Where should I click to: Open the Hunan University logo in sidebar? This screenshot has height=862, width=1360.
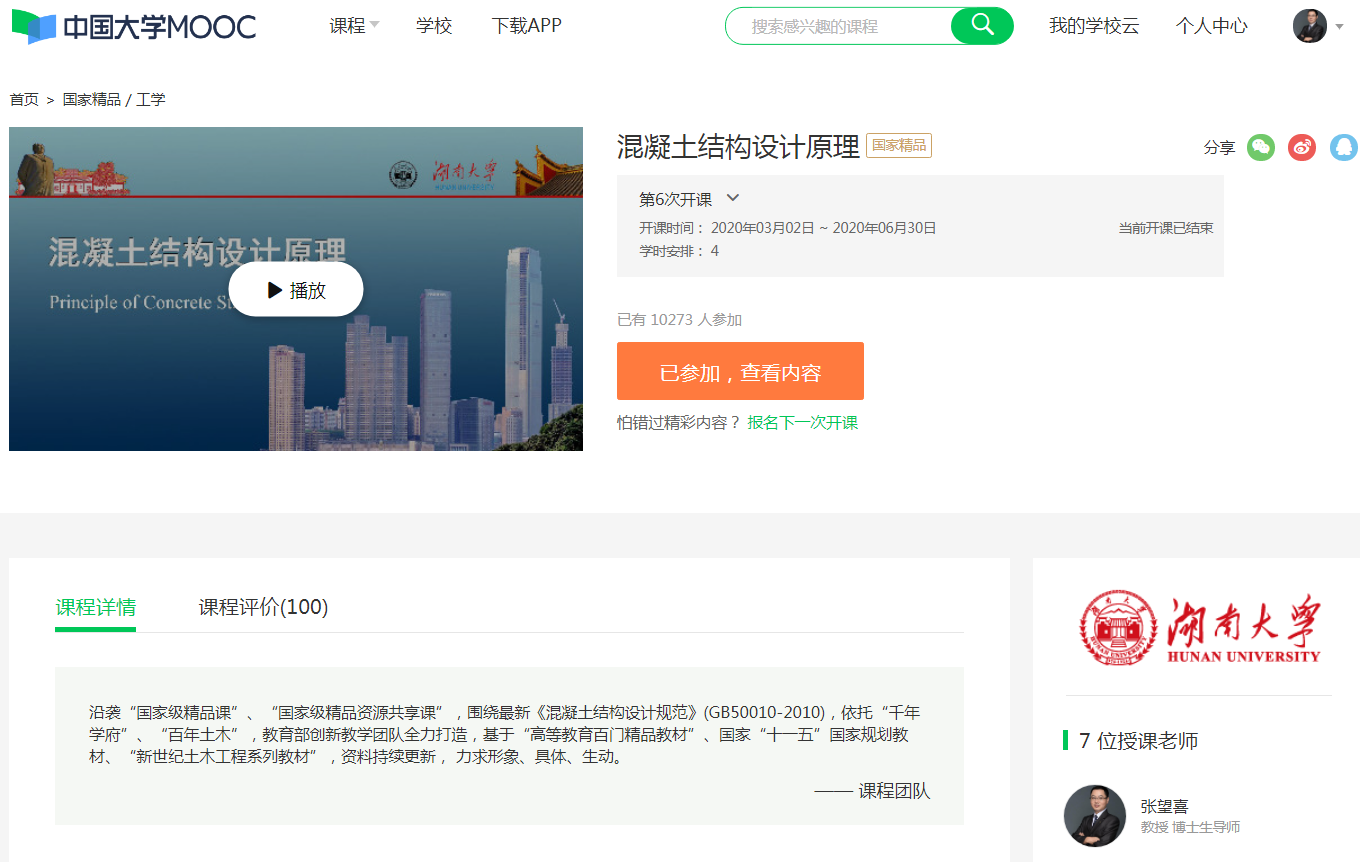(x=1199, y=629)
